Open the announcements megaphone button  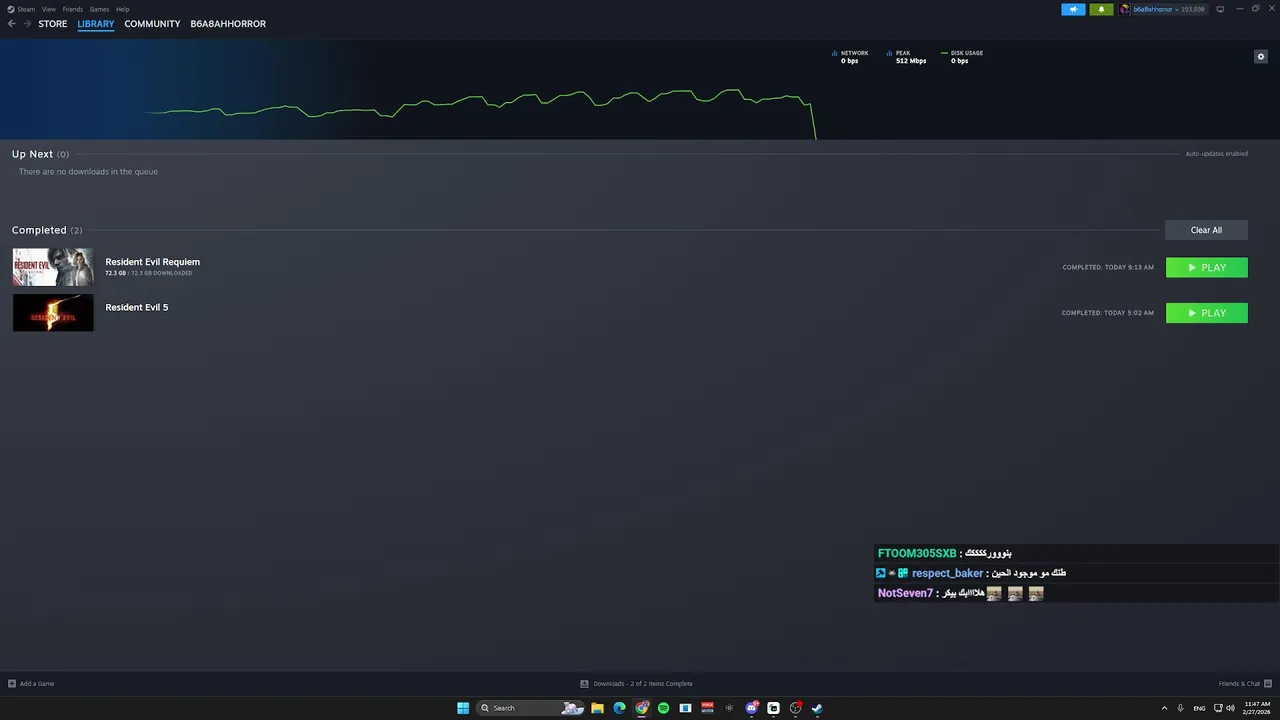pos(1073,9)
